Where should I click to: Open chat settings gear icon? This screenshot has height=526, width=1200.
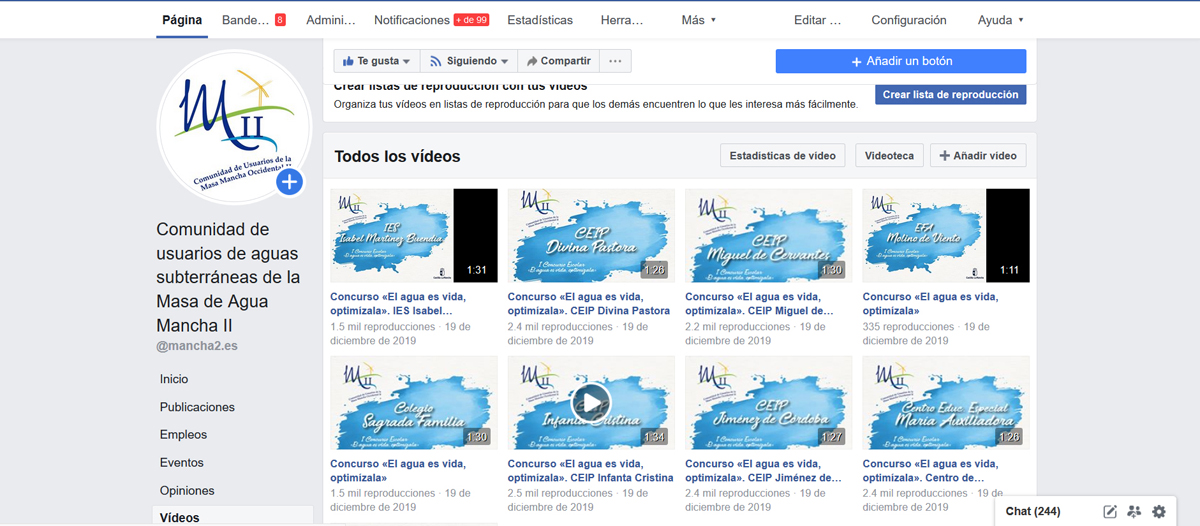coord(1159,511)
